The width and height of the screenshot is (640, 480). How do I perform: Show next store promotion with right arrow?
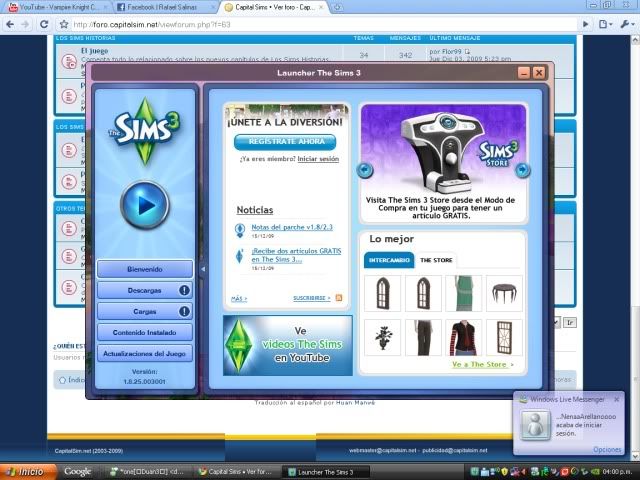point(522,170)
